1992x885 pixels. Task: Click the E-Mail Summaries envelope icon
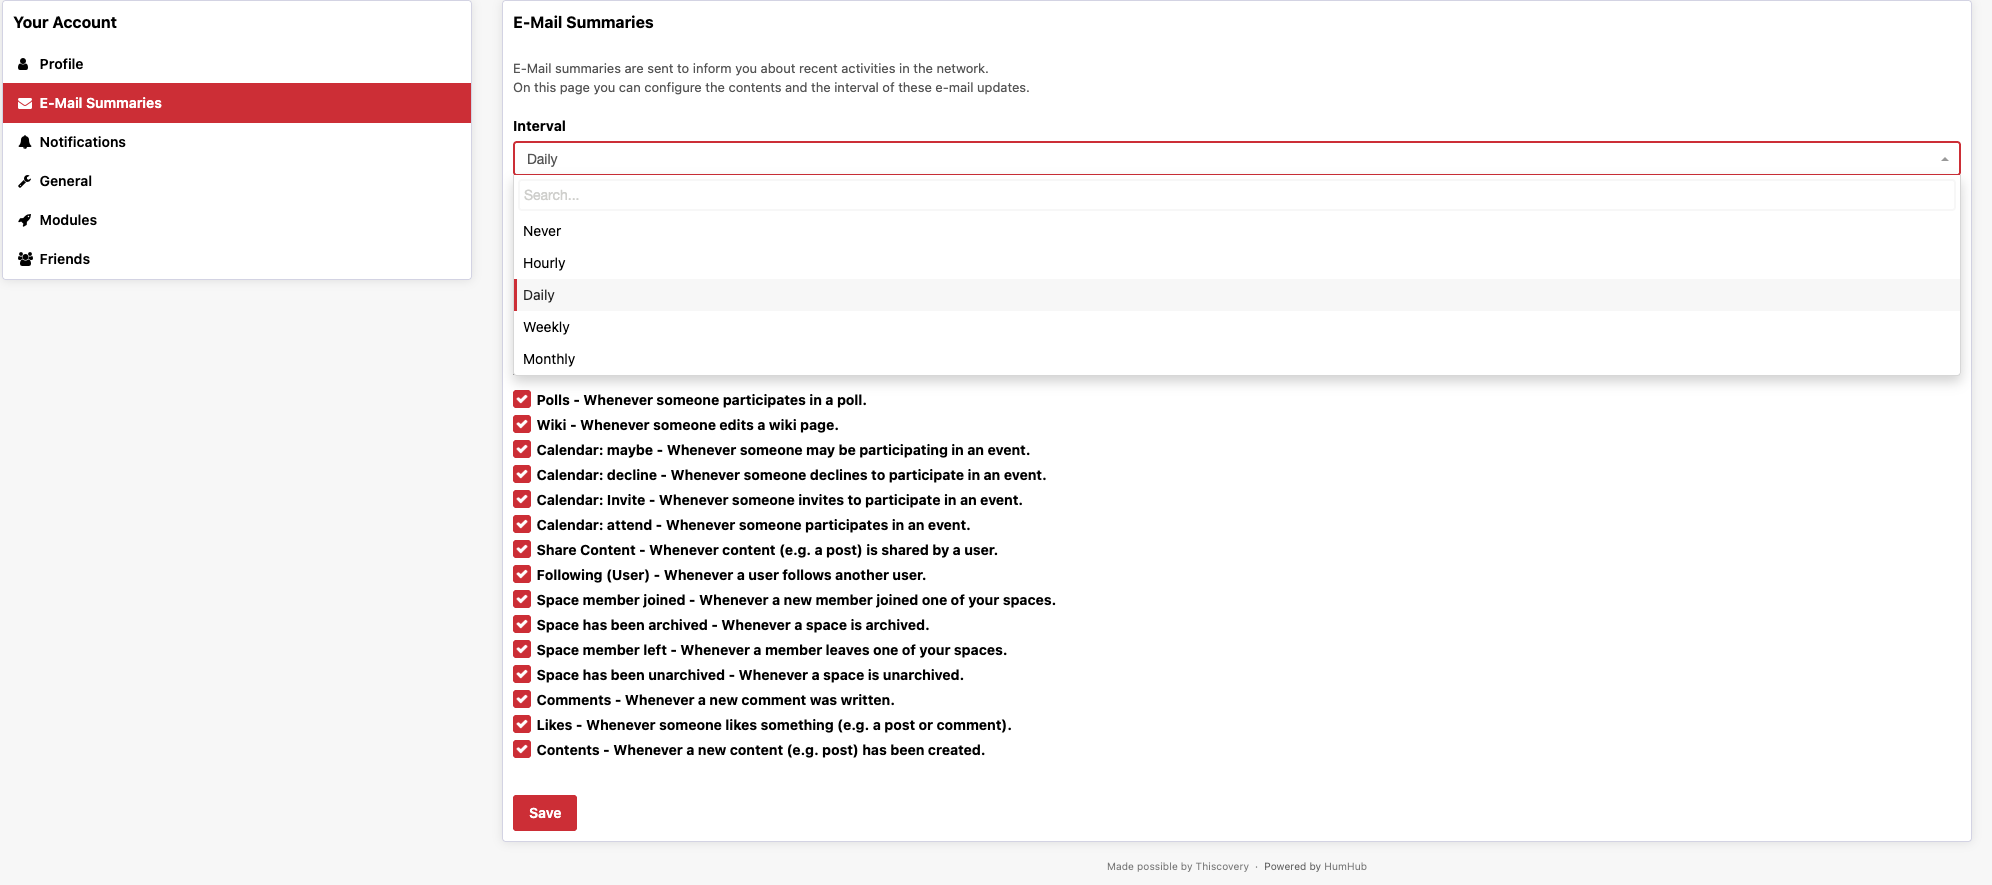pyautogui.click(x=25, y=103)
